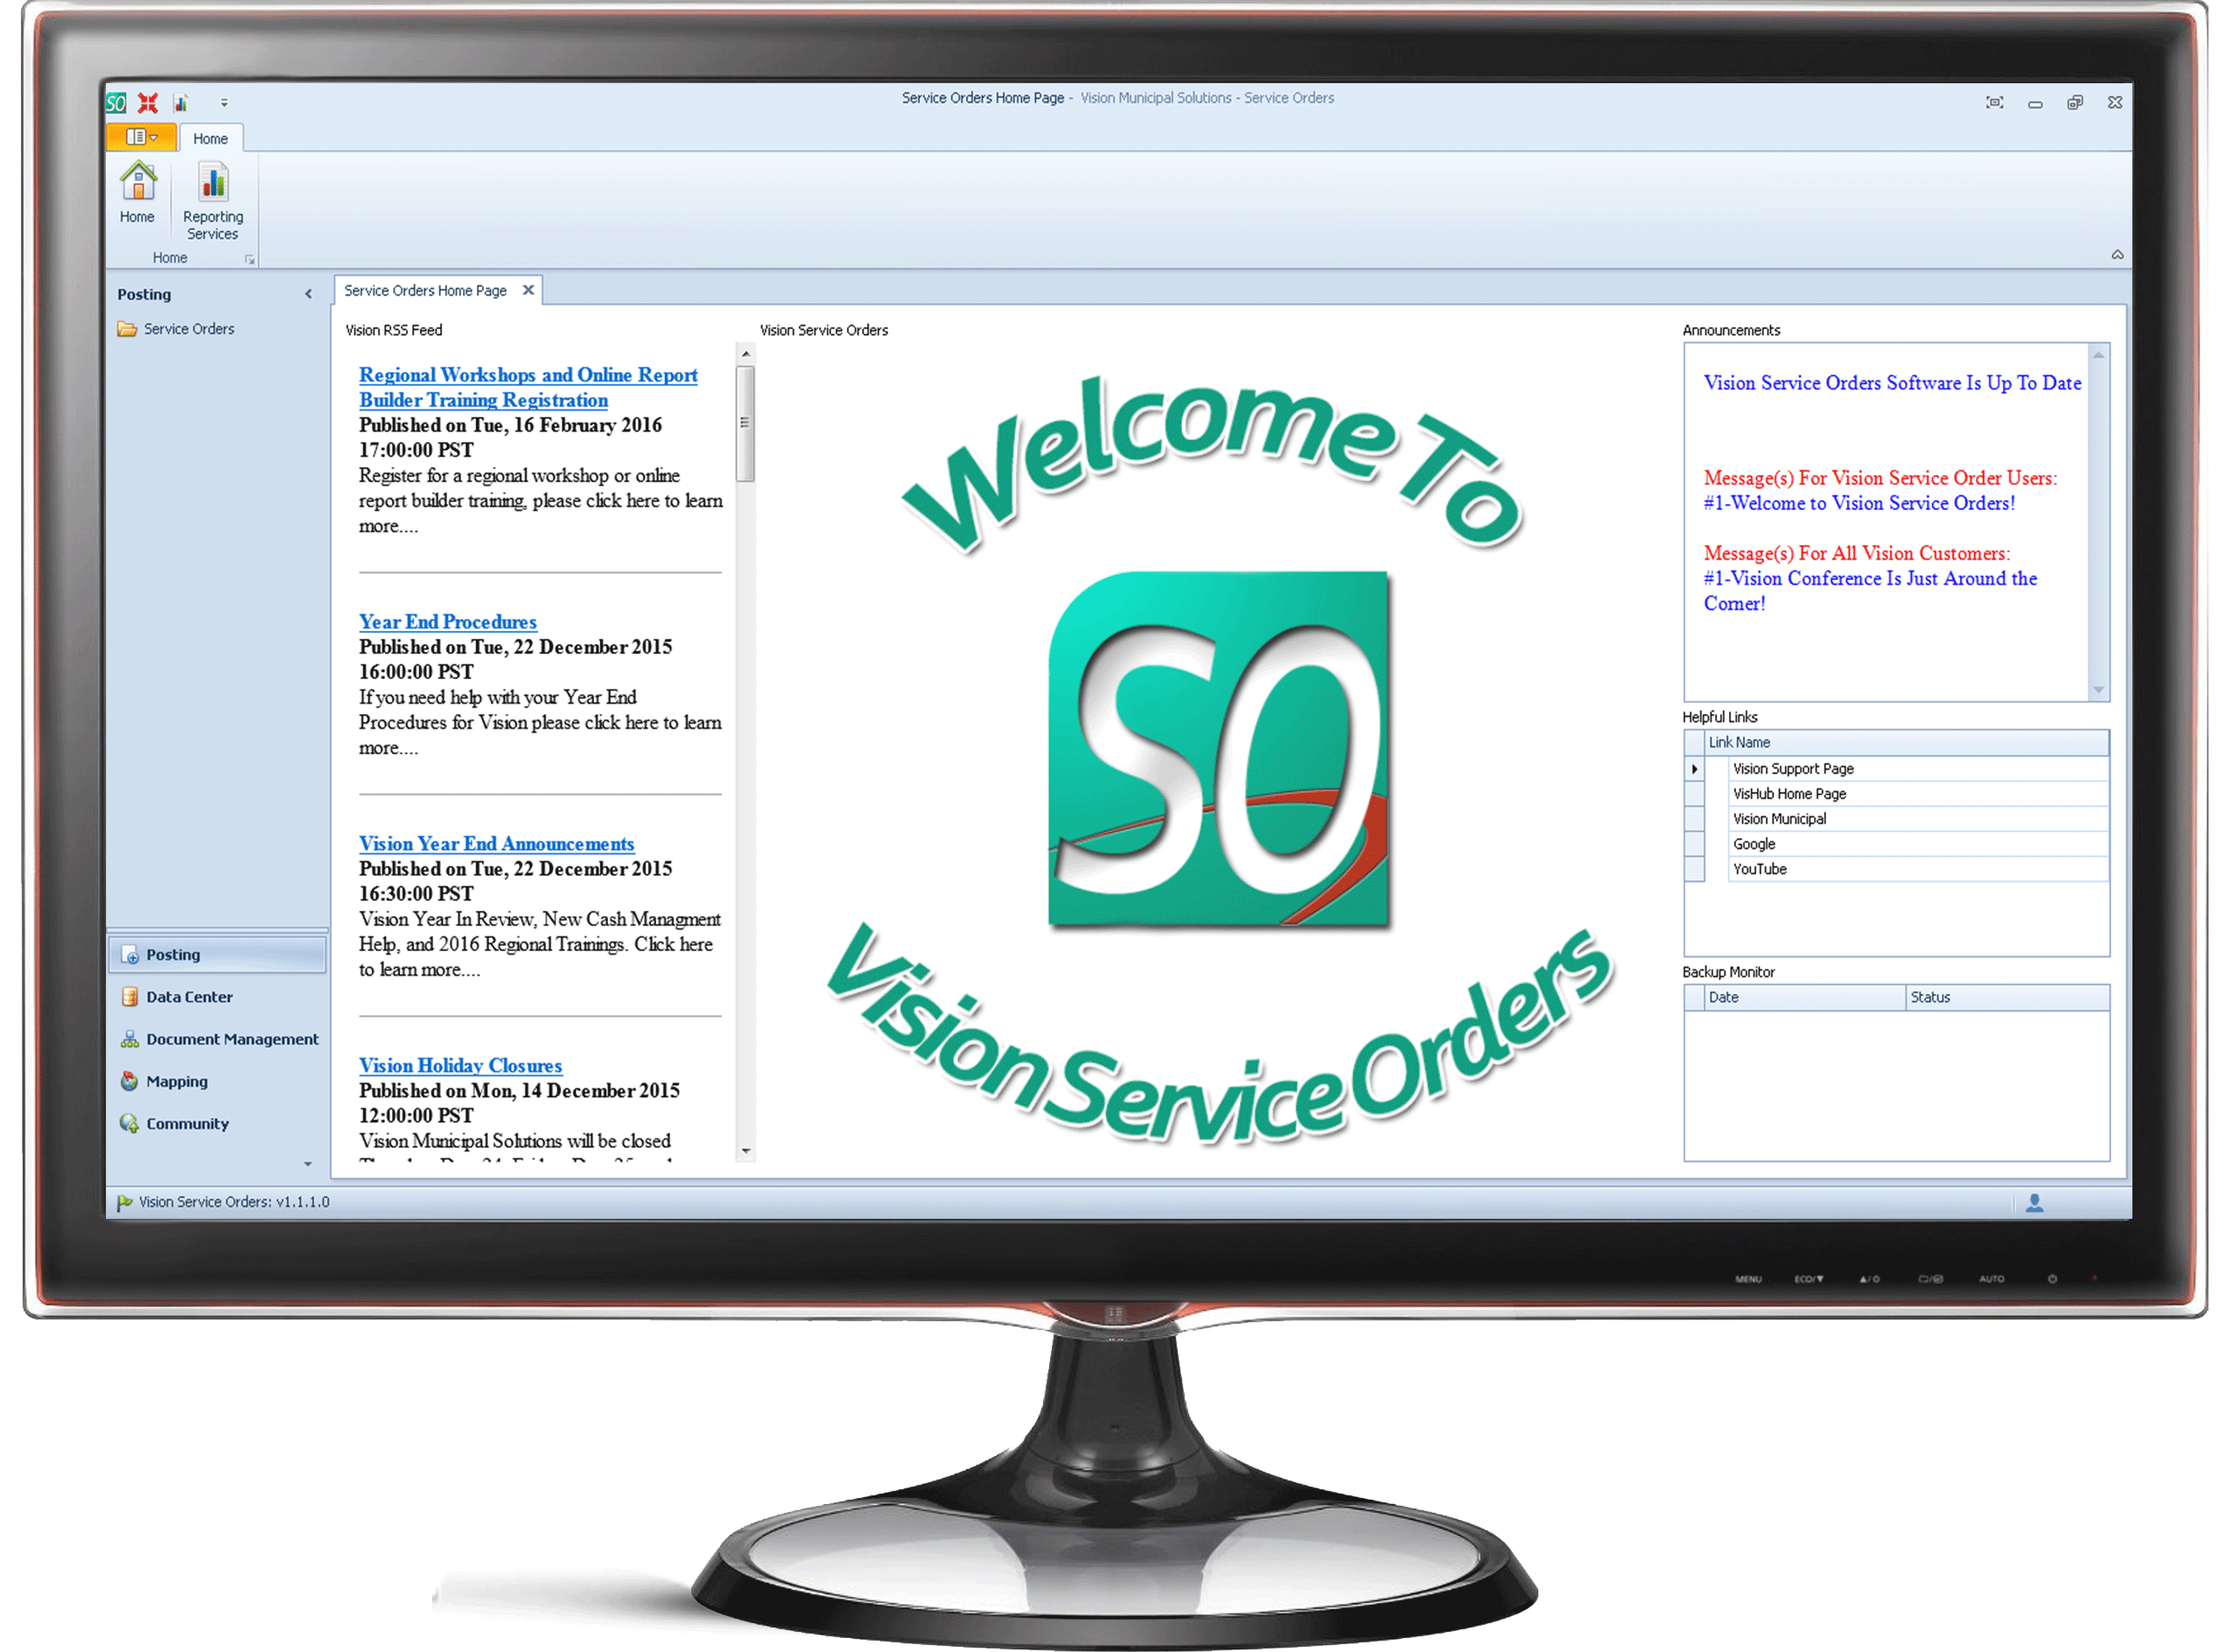Click the Document Management network icon
This screenshot has width=2226, height=1652.
(x=129, y=1039)
